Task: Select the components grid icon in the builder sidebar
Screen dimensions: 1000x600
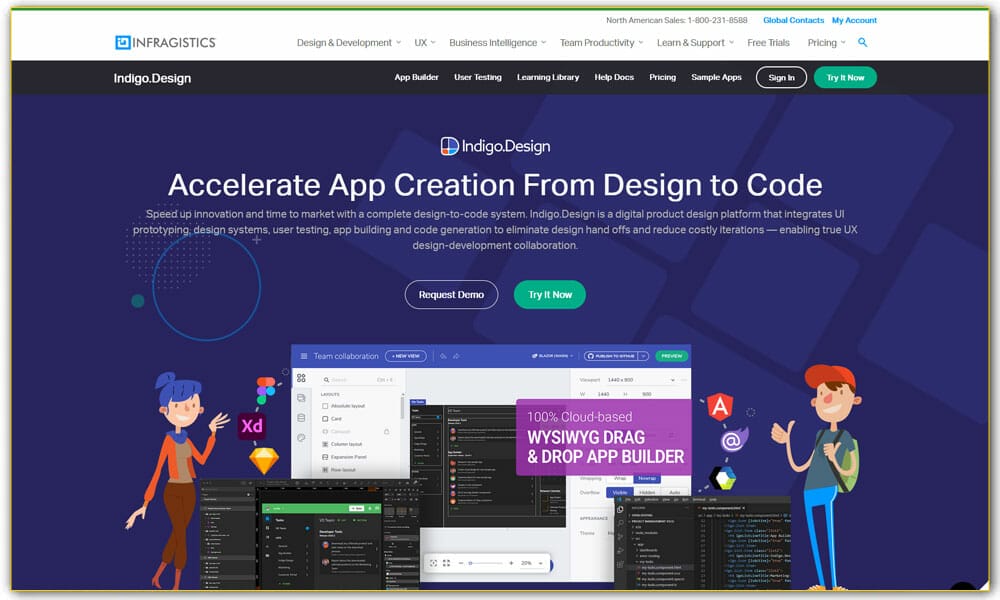Action: [302, 377]
